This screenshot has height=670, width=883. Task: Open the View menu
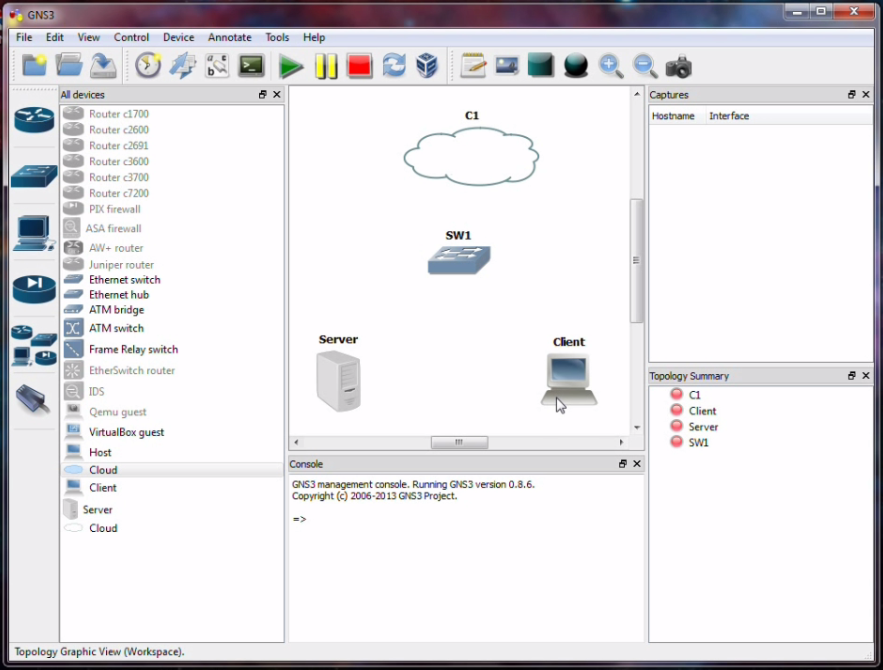tap(88, 37)
